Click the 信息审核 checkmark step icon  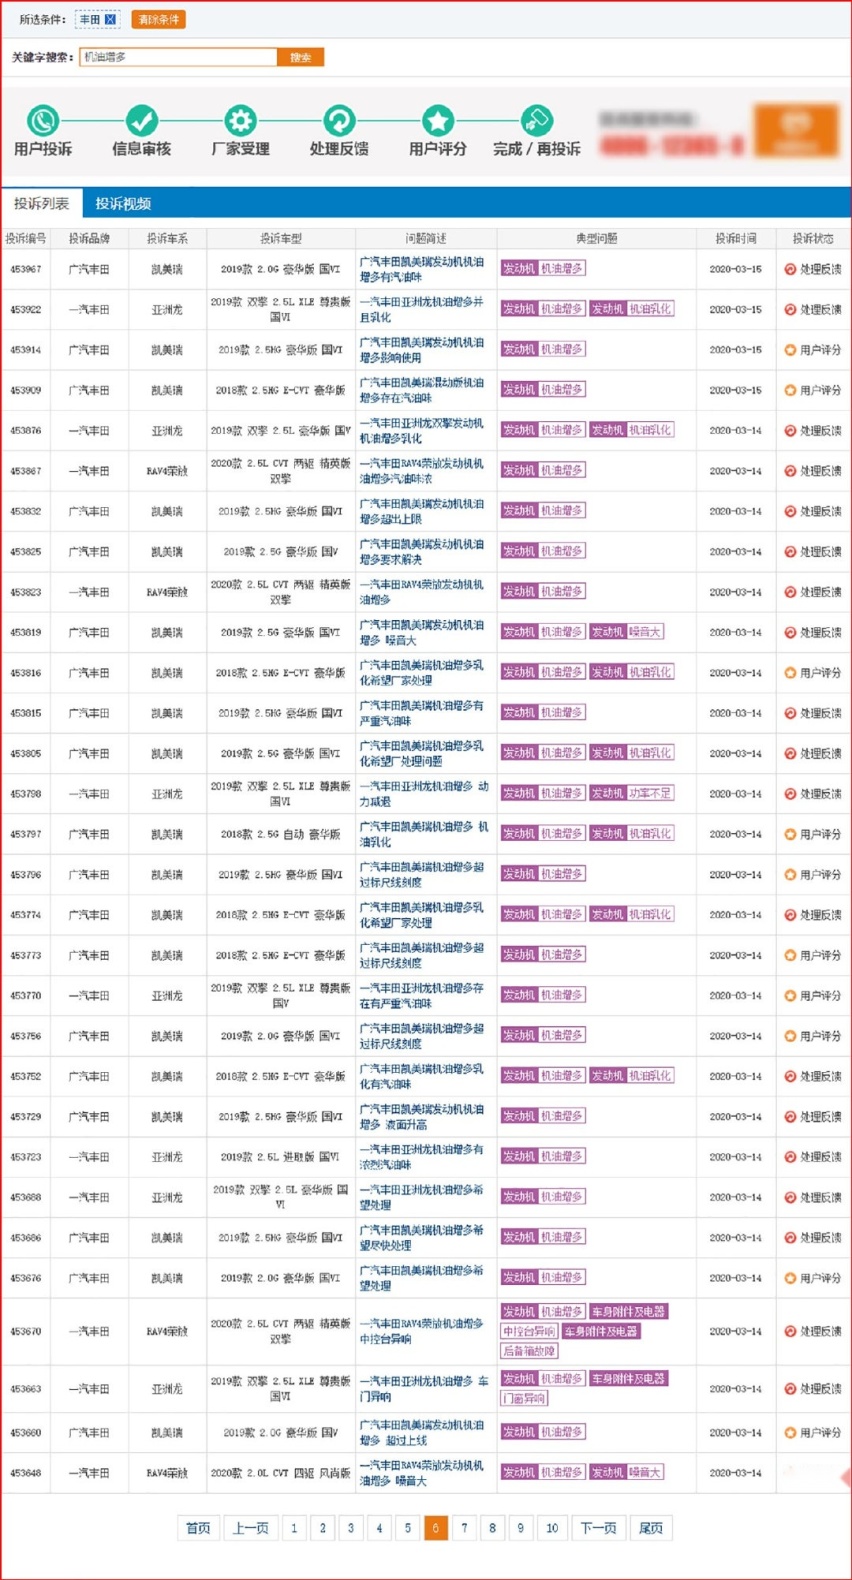point(141,121)
